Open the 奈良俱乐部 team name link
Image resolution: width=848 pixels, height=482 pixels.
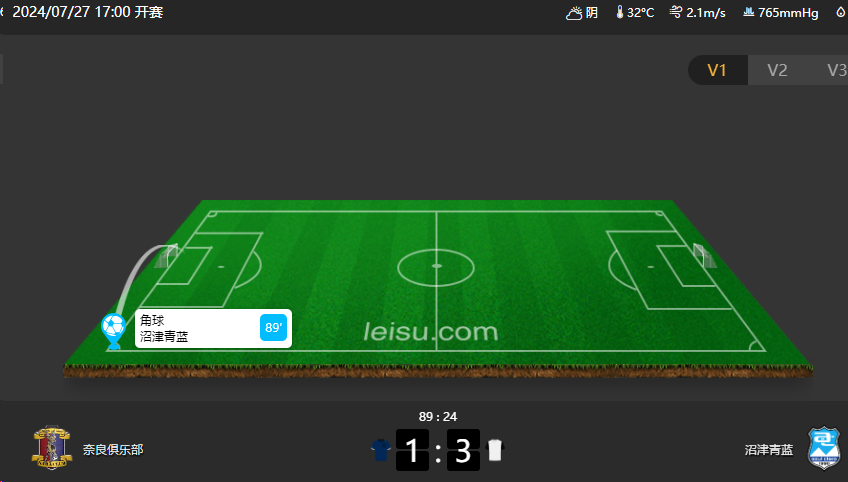[x=113, y=450]
